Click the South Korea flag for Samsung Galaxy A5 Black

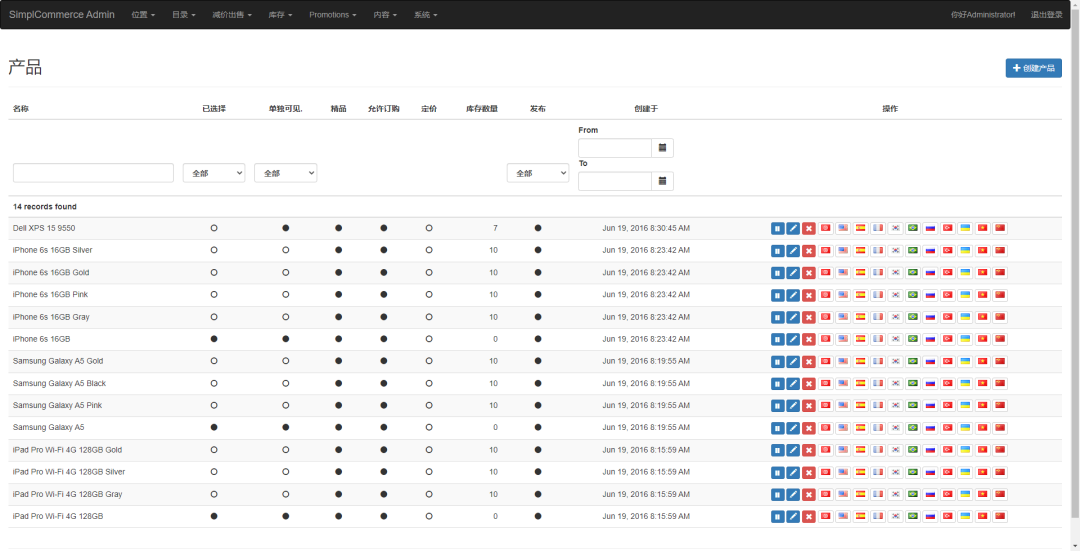pos(895,383)
